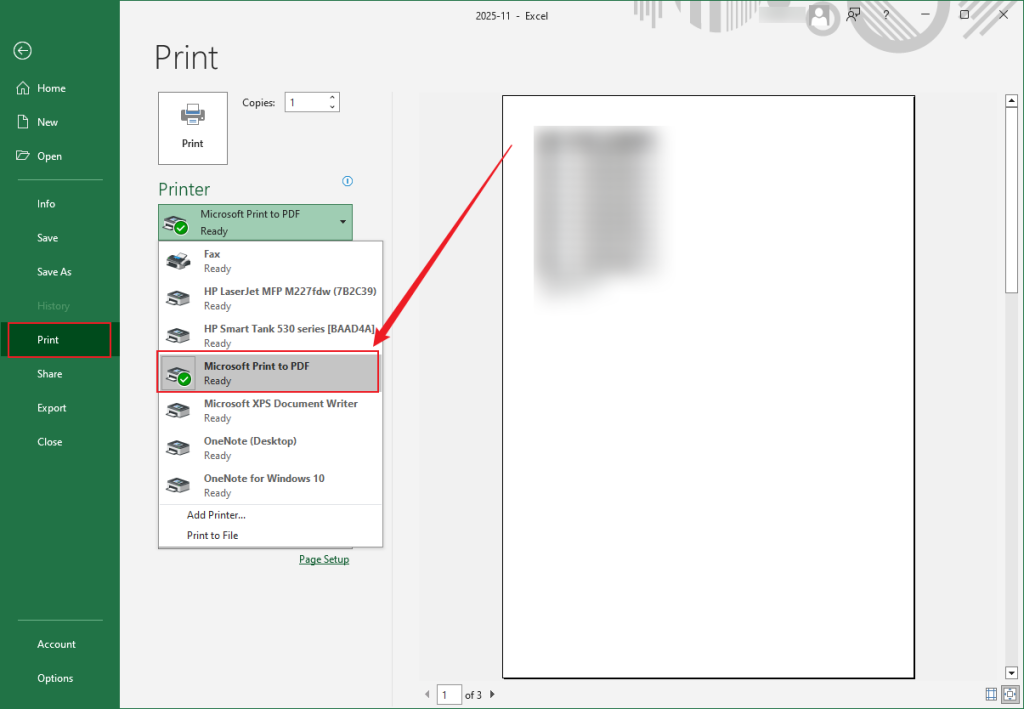Screen dimensions: 1024x709
Task: Click the Zoom to Page icon
Action: pyautogui.click(x=1009, y=694)
